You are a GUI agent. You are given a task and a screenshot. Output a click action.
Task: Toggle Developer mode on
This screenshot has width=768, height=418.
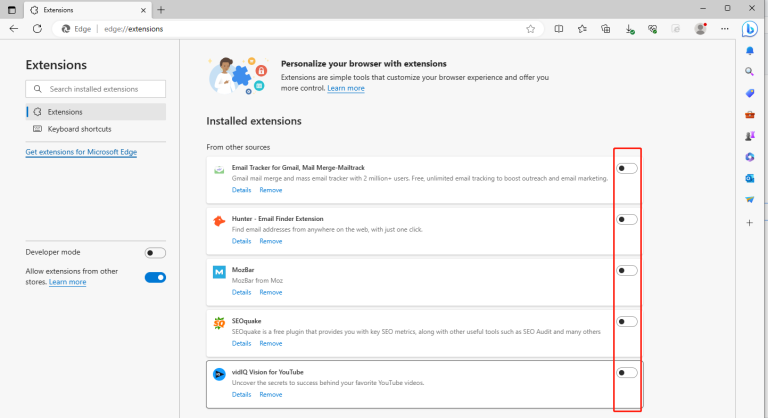coord(155,253)
